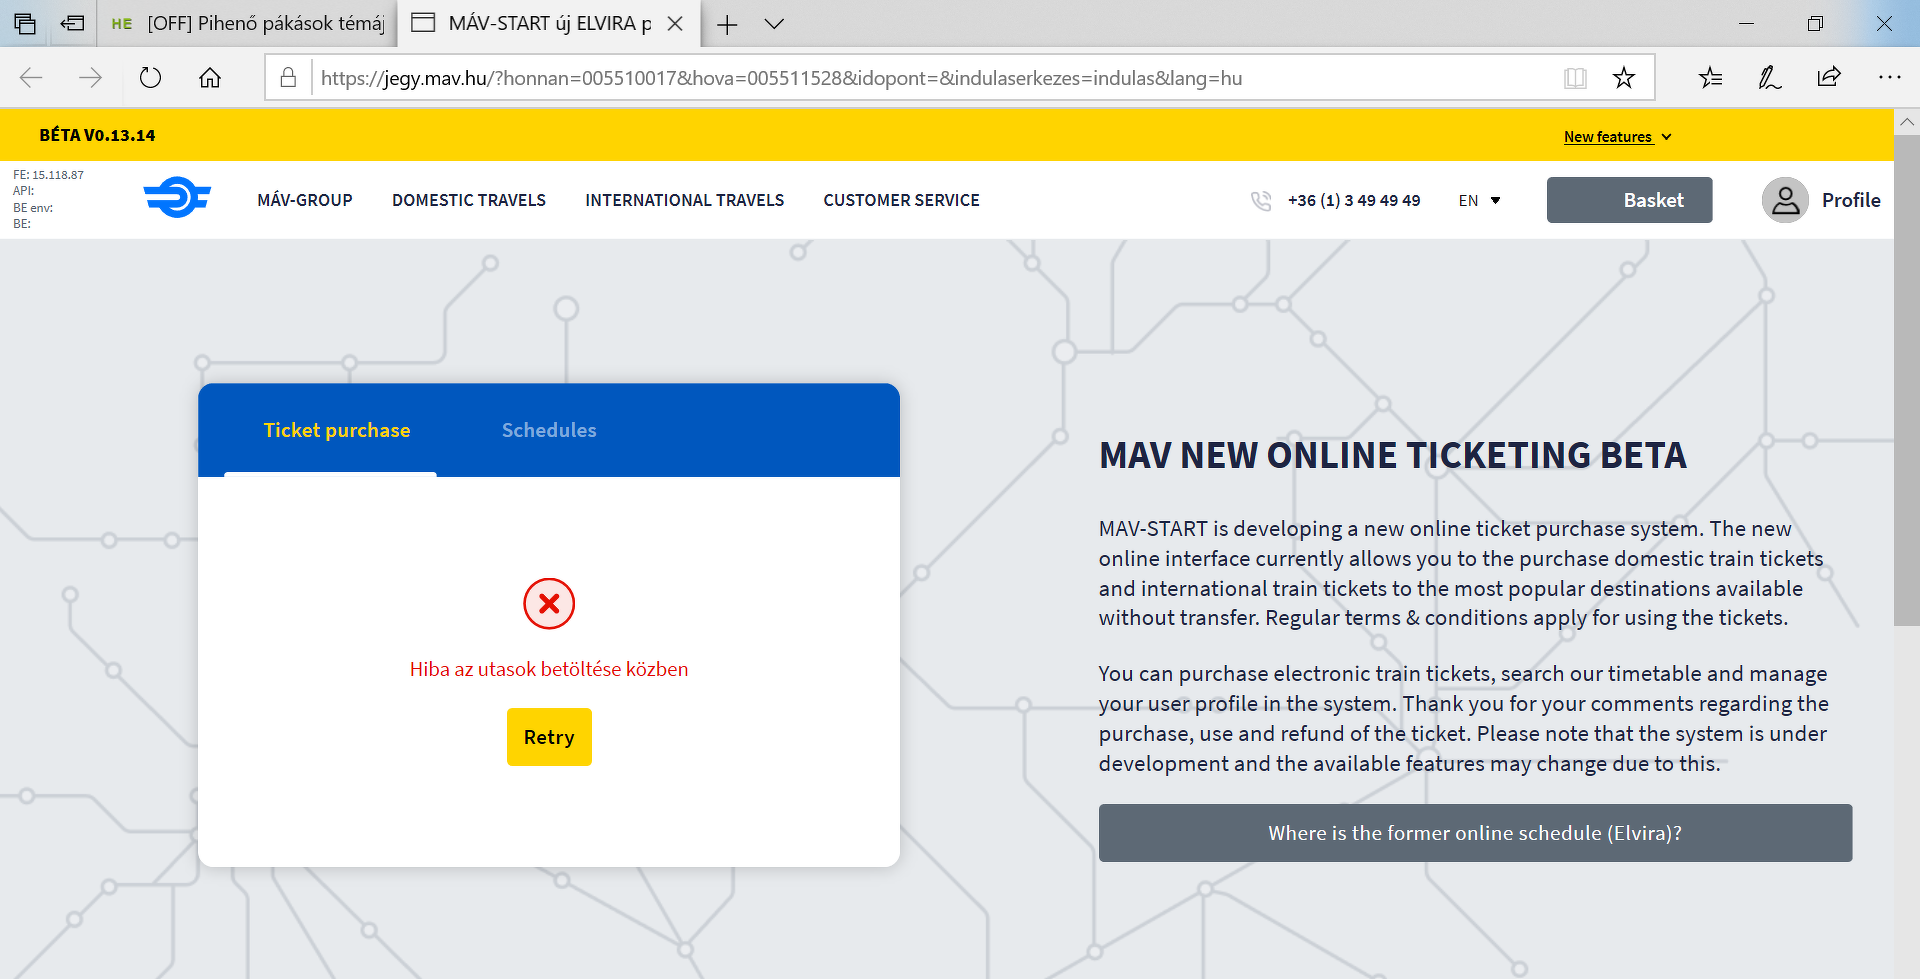Go forward with the browser forward arrow
Image resolution: width=1920 pixels, height=979 pixels.
click(91, 78)
